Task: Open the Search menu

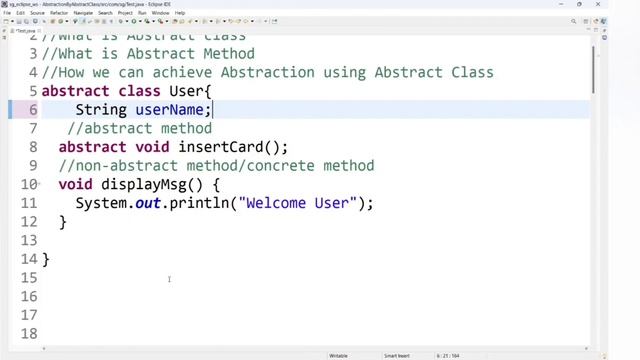Action: point(105,13)
